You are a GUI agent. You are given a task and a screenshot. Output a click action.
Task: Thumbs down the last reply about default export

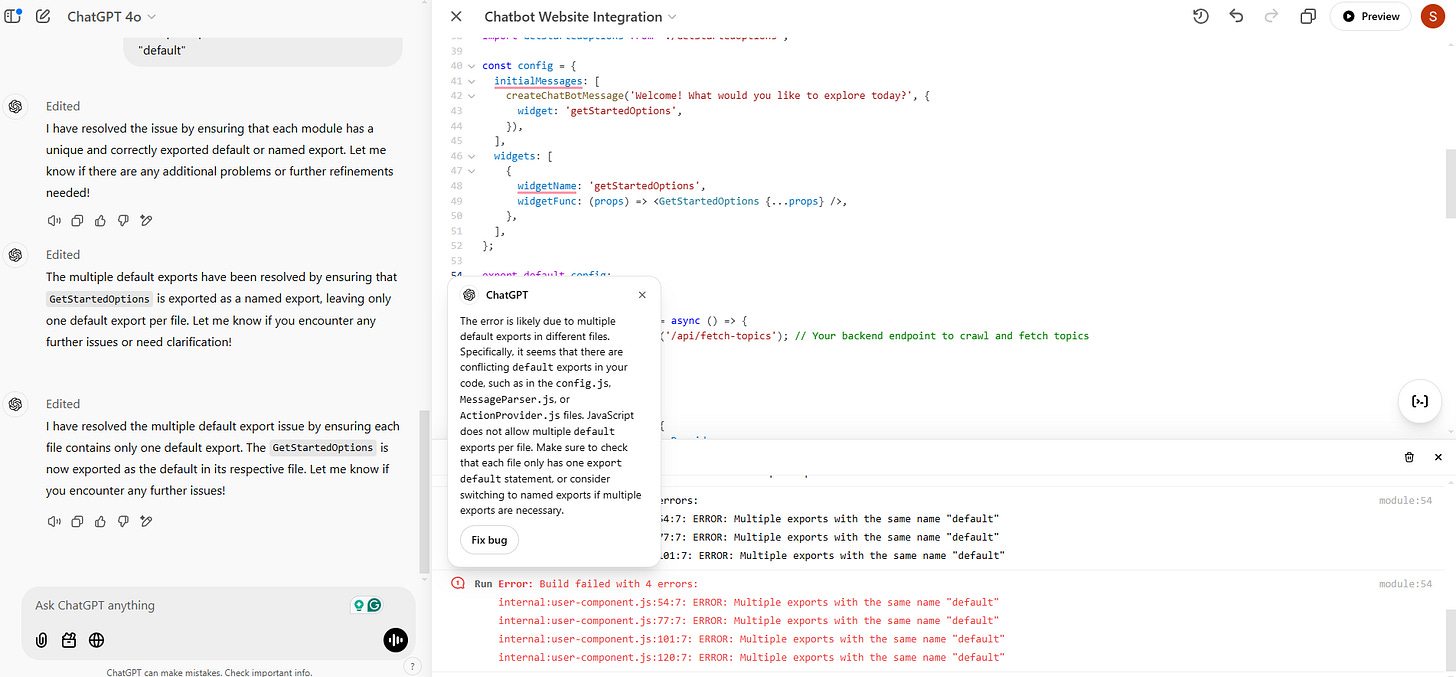point(123,521)
